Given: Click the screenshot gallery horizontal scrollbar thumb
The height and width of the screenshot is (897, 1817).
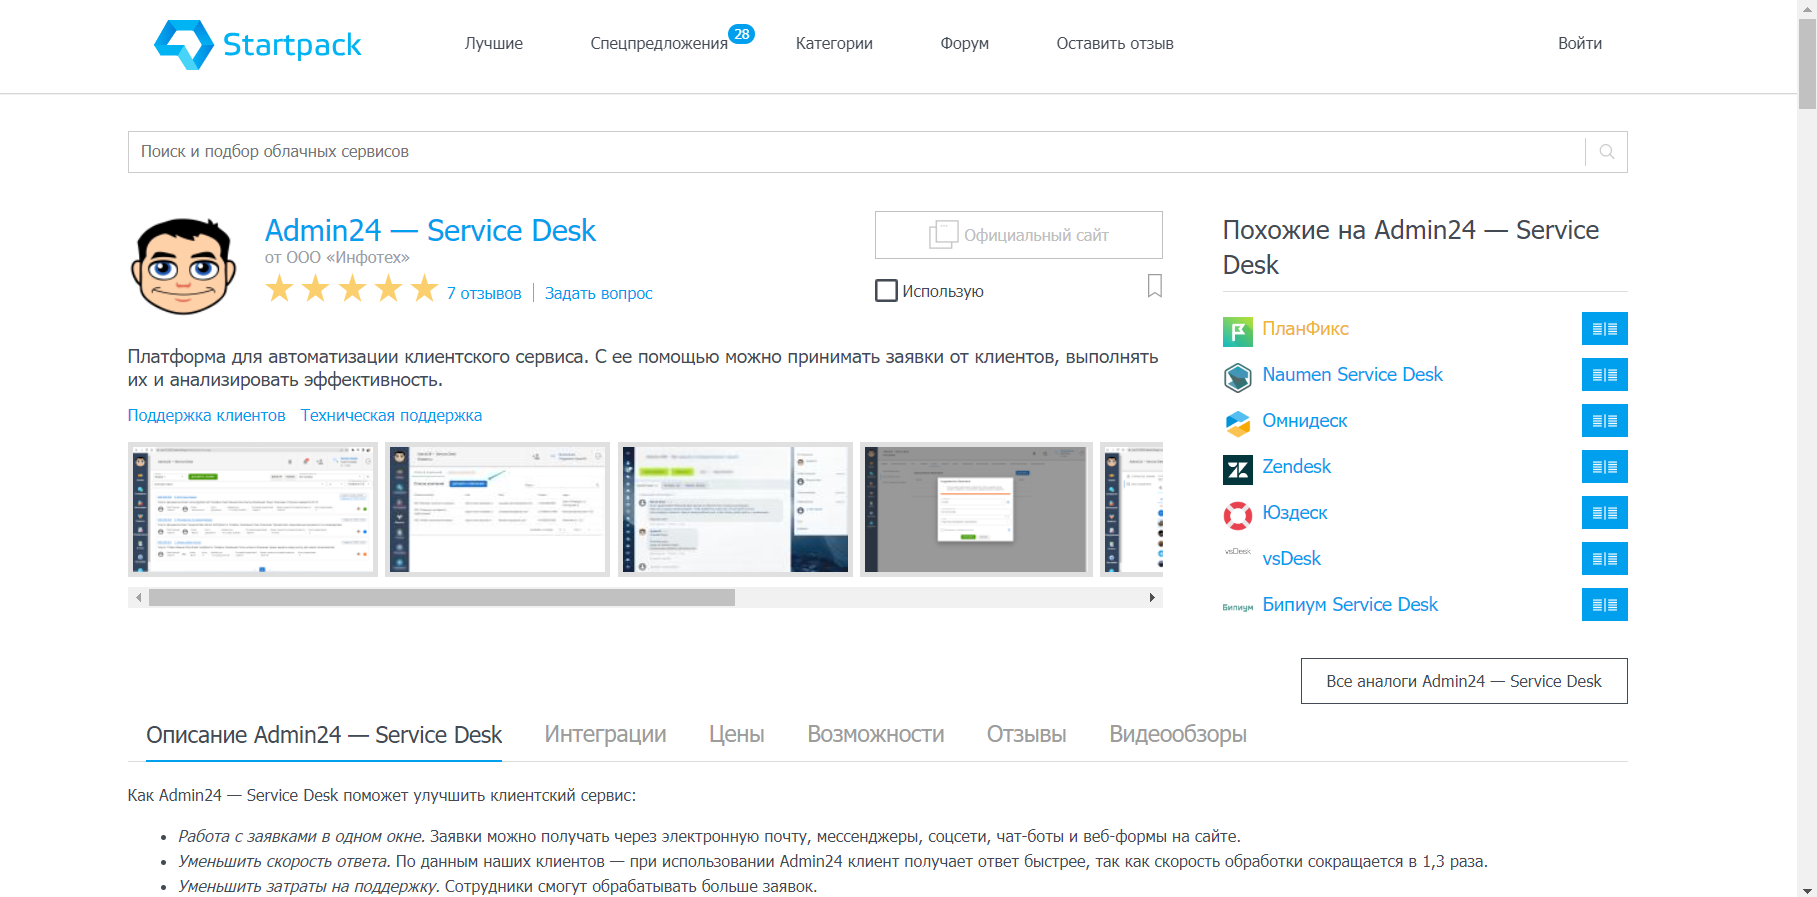Looking at the screenshot, I should coord(442,598).
